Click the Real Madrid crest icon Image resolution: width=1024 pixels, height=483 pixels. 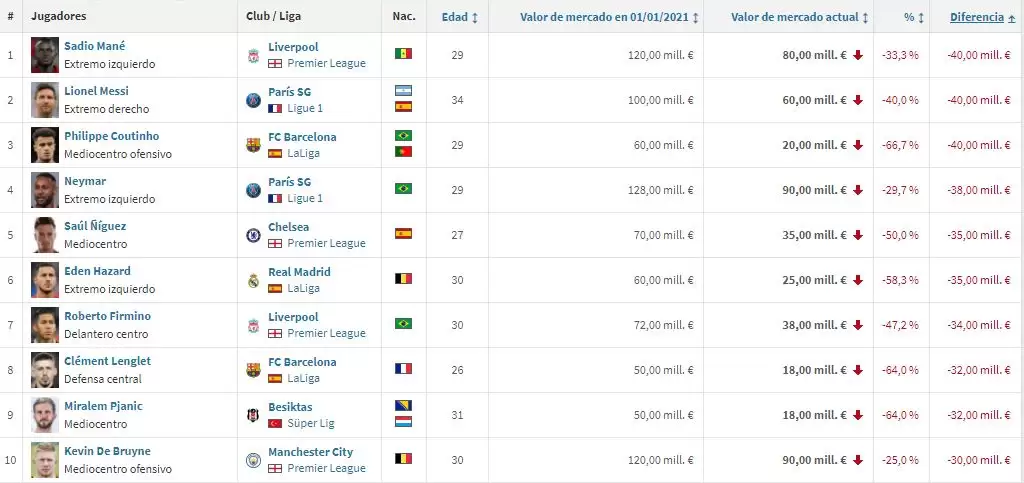(253, 280)
